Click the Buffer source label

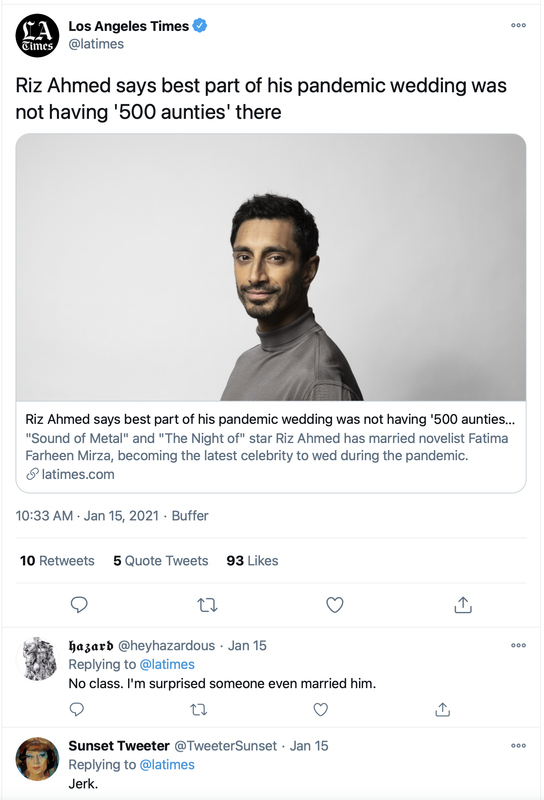190,516
